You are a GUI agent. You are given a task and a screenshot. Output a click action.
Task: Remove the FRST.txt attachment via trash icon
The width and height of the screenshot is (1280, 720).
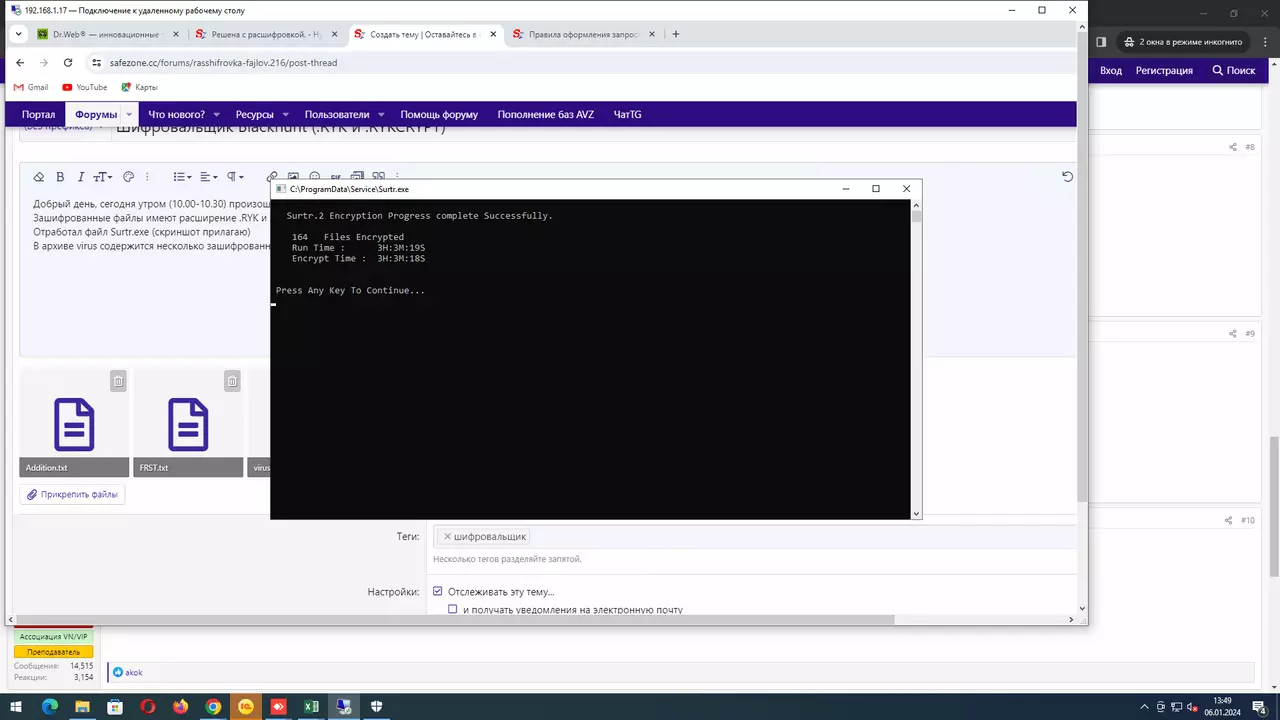[232, 381]
